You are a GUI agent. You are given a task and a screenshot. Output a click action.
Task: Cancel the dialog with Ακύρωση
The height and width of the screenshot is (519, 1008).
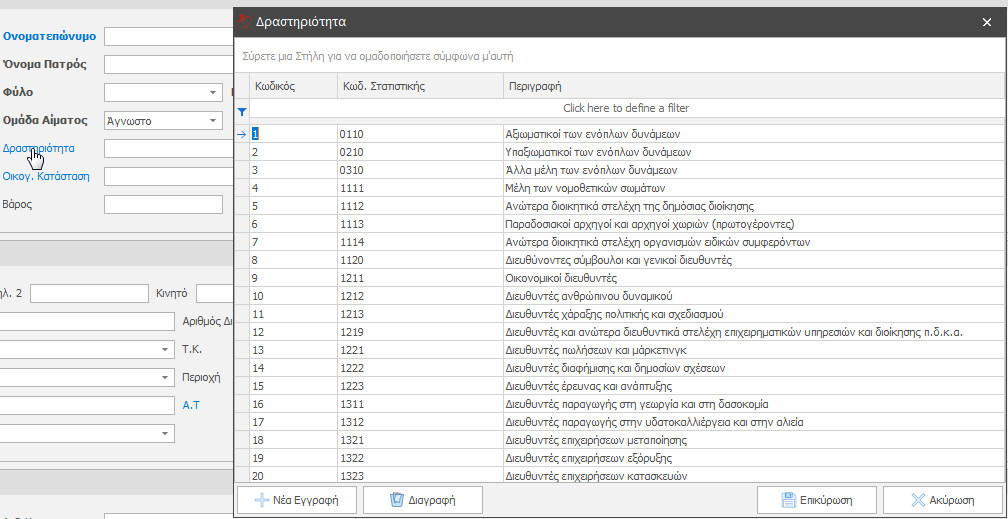(x=942, y=499)
